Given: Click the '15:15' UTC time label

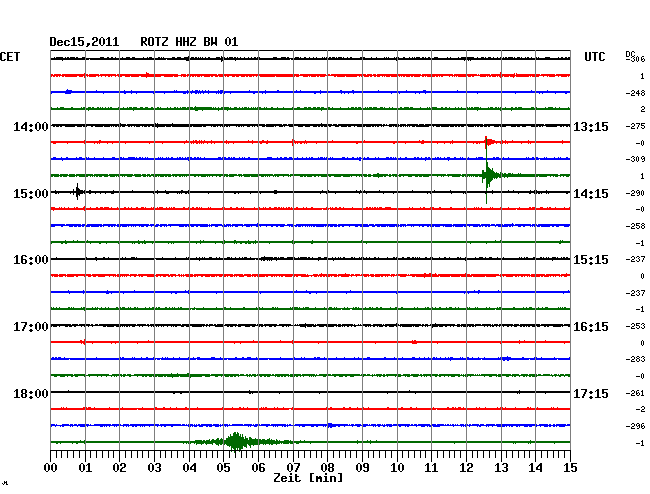Looking at the screenshot, I should (591, 260).
